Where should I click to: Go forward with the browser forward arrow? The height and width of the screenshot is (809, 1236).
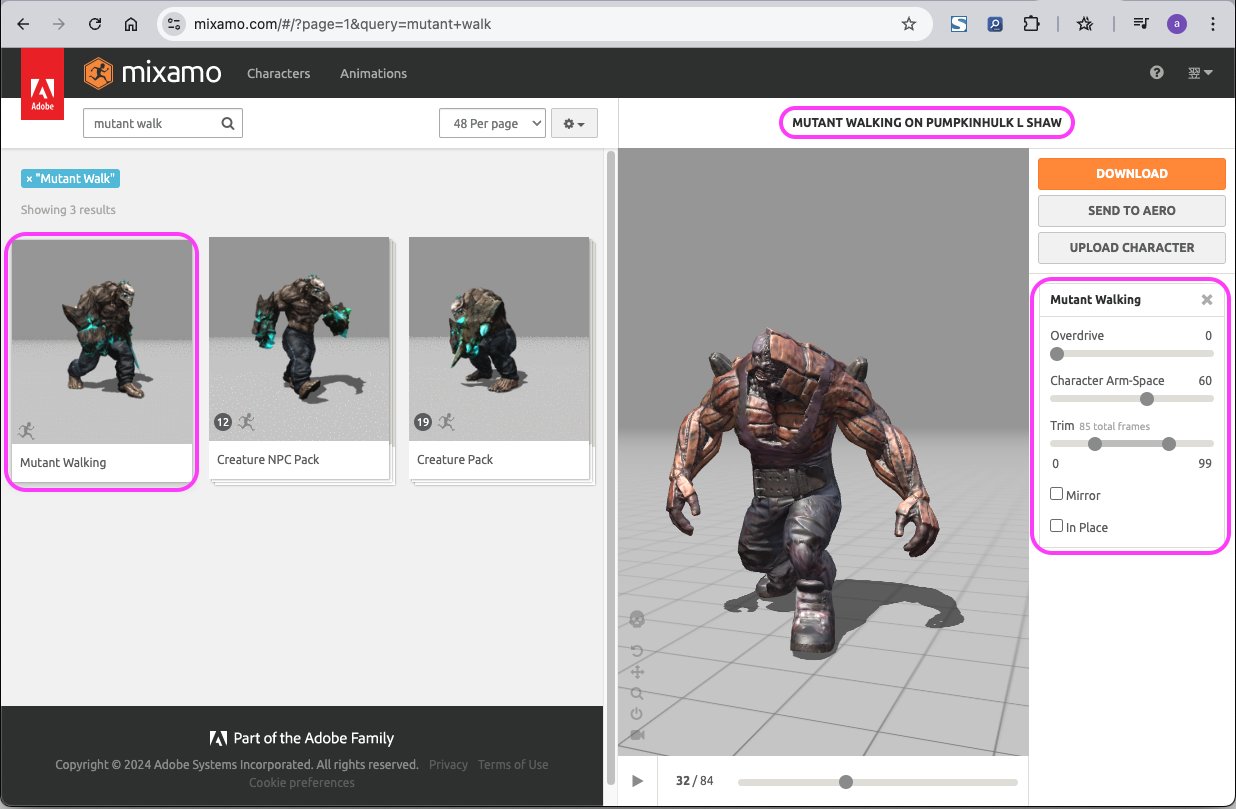click(x=59, y=24)
